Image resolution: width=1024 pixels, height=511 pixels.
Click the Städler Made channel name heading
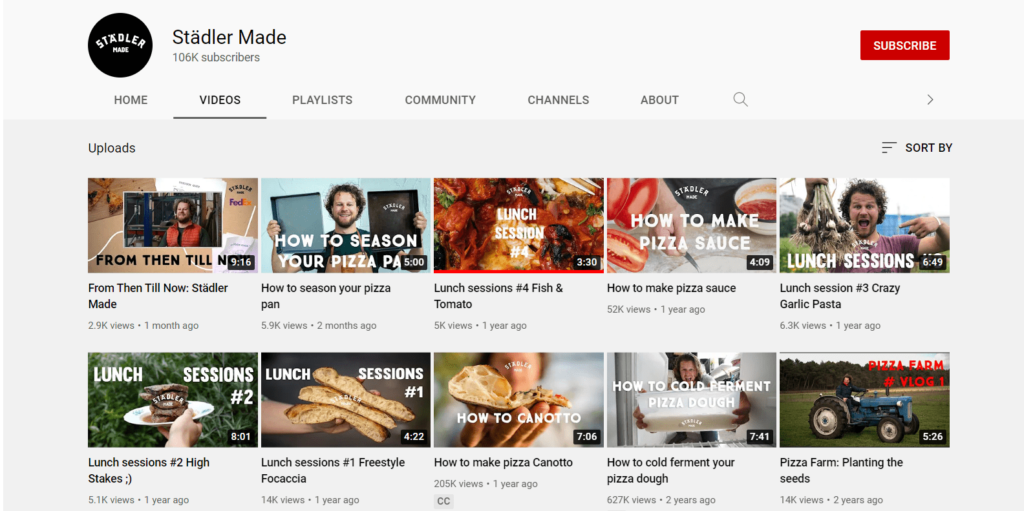(229, 37)
